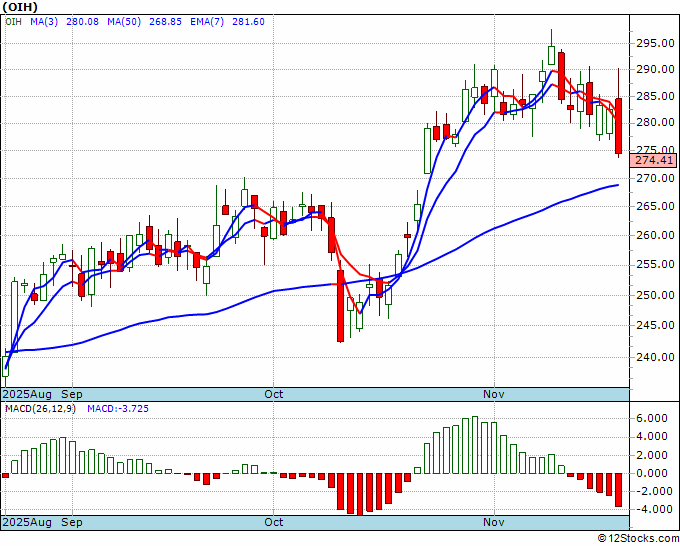Click the 290.00 price axis label
Image resolution: width=680 pixels, height=546 pixels.
[x=655, y=69]
